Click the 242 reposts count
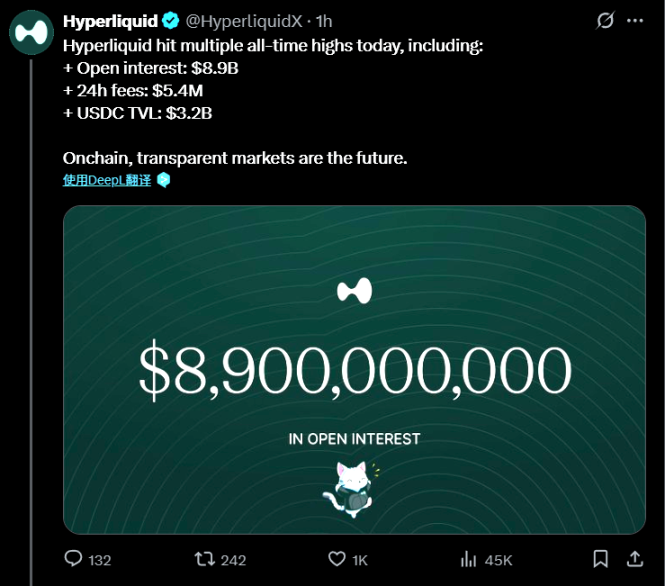Image resolution: width=665 pixels, height=586 pixels. pyautogui.click(x=233, y=560)
